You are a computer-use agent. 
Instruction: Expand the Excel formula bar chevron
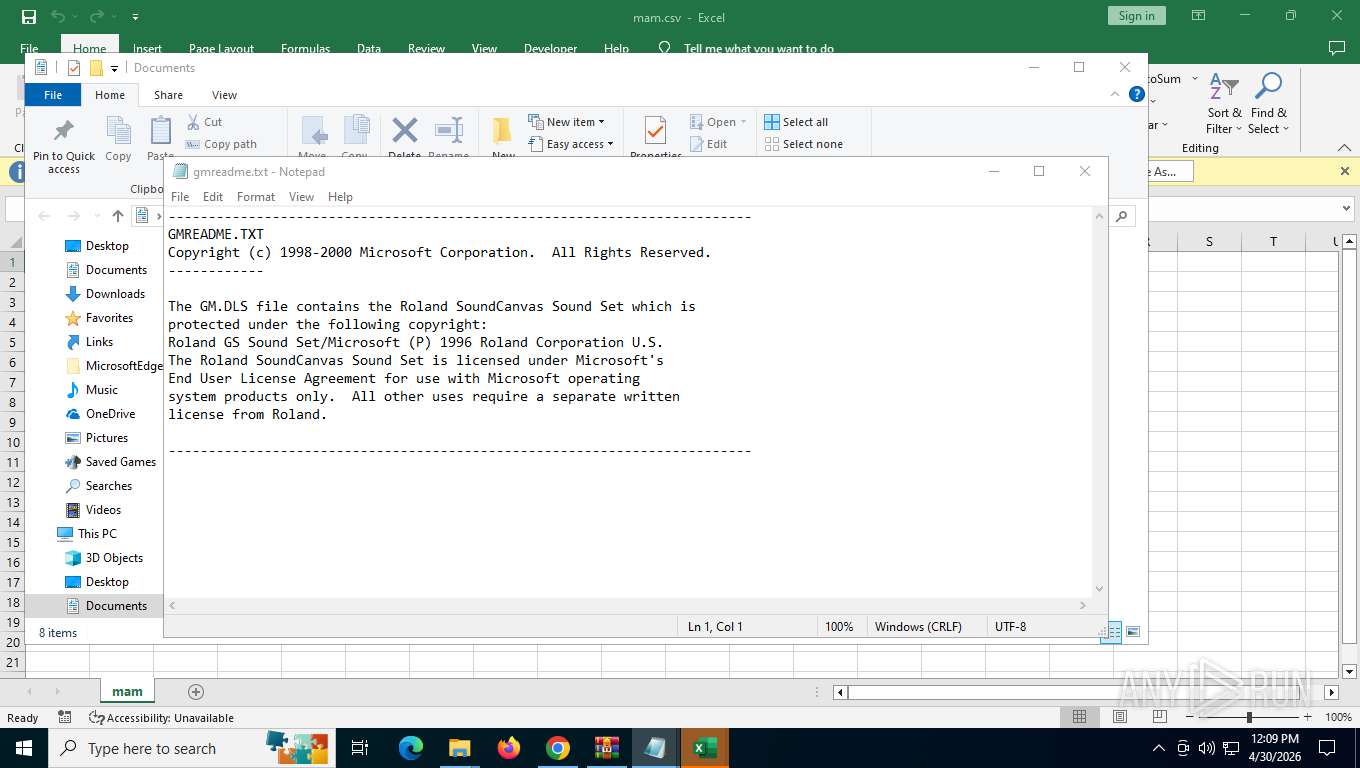1346,209
